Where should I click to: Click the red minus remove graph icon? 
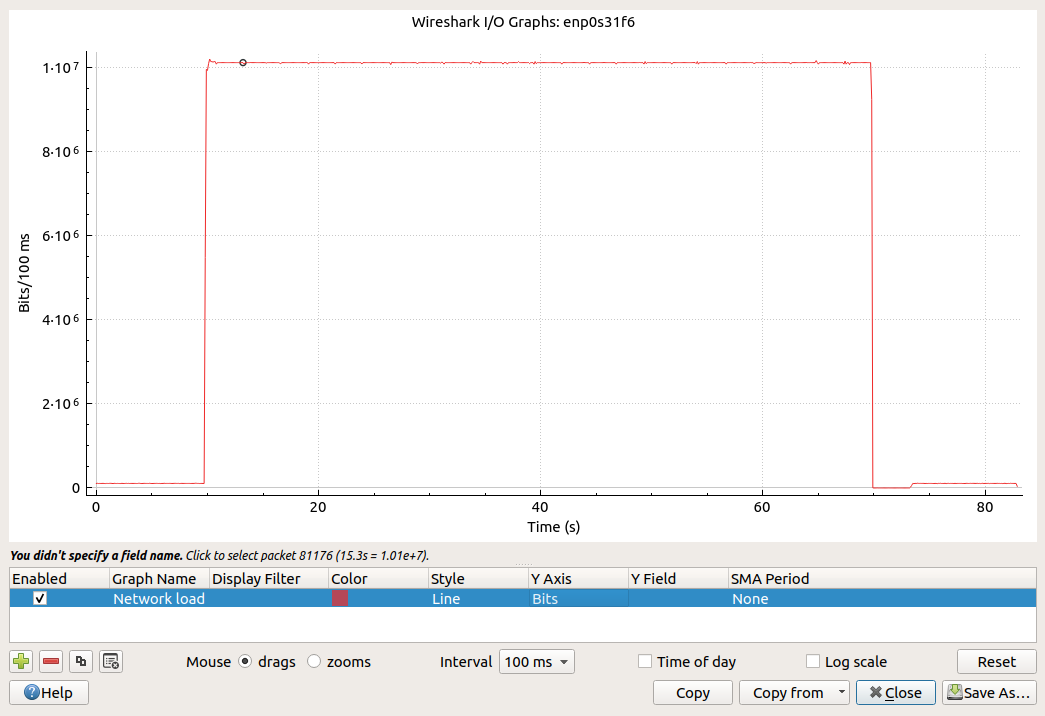click(x=51, y=661)
